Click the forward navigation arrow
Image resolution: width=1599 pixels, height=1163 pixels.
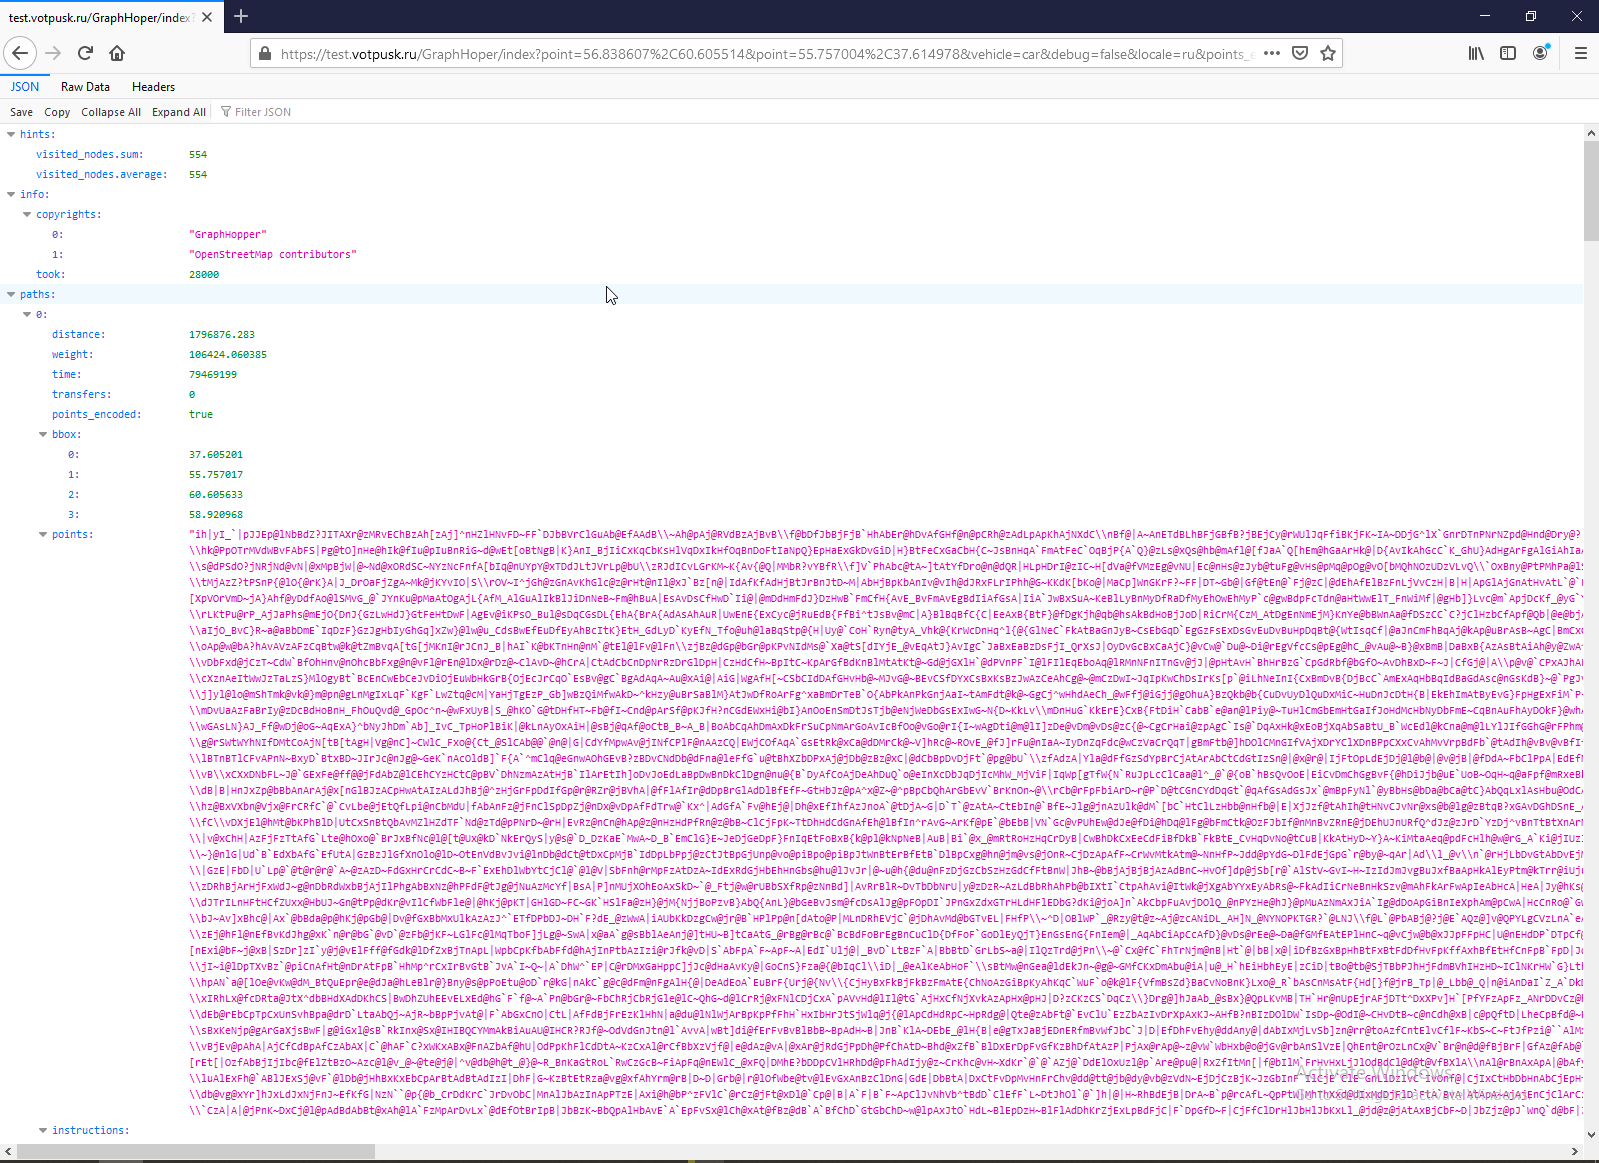53,53
